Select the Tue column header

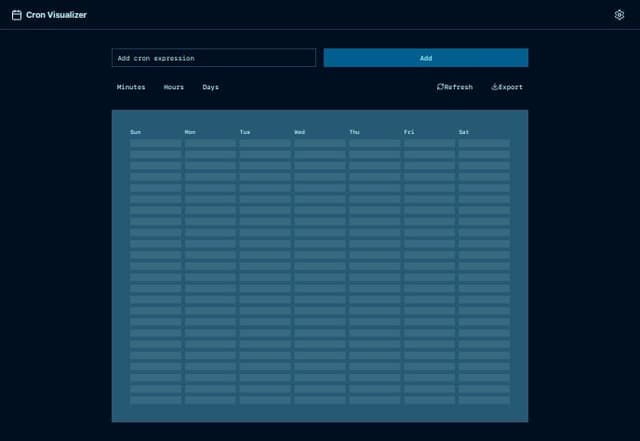[x=245, y=132]
